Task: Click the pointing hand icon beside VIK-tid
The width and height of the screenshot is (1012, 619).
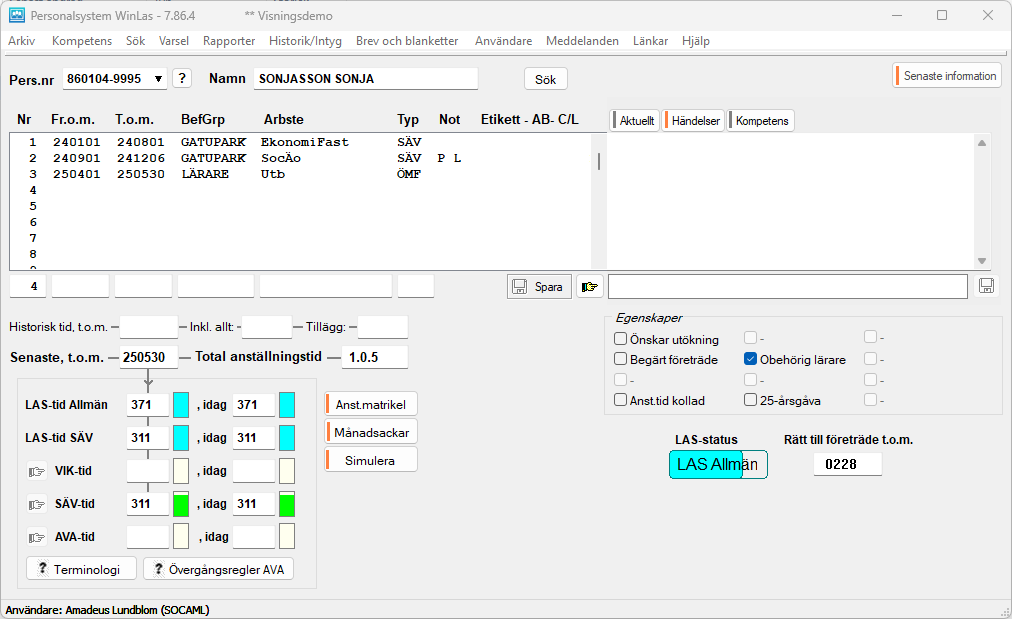Action: pos(37,471)
